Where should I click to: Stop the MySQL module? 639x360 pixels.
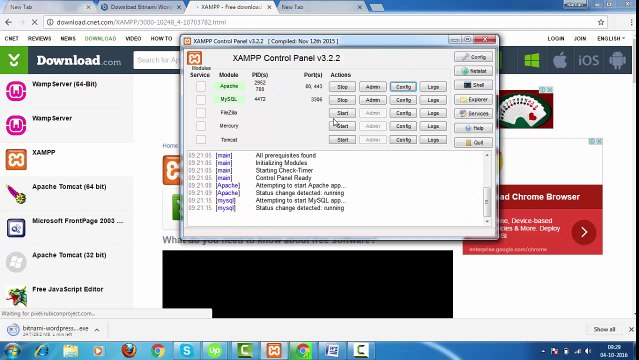pyautogui.click(x=342, y=100)
